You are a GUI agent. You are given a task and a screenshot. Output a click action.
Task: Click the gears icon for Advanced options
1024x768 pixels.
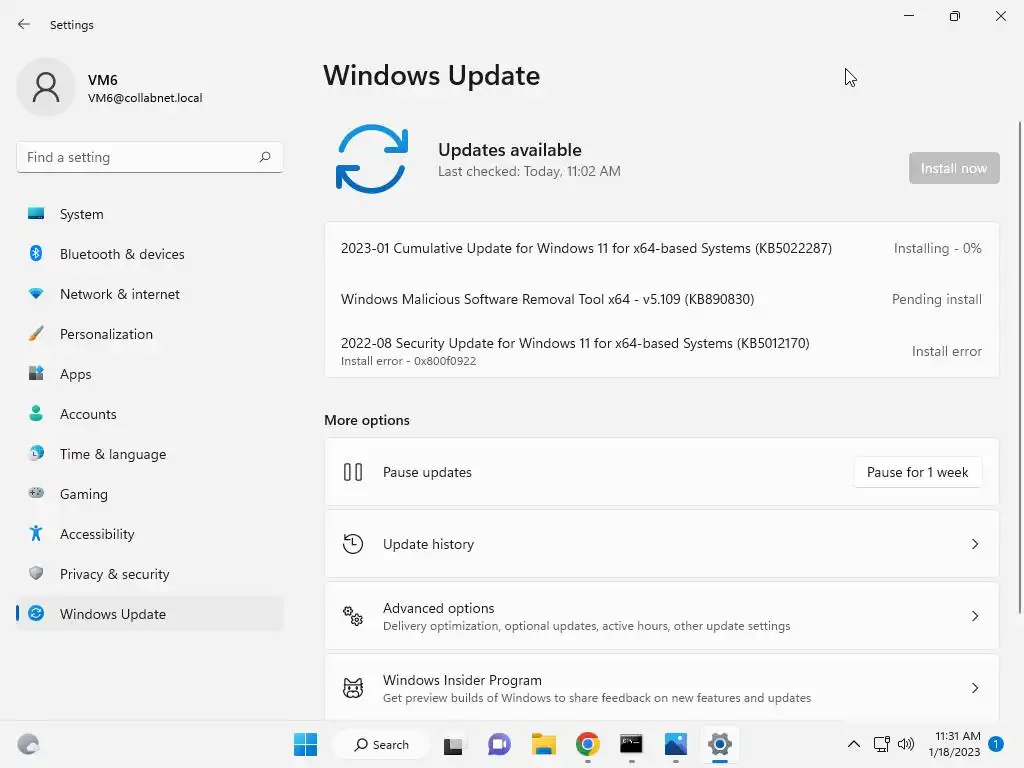(353, 615)
